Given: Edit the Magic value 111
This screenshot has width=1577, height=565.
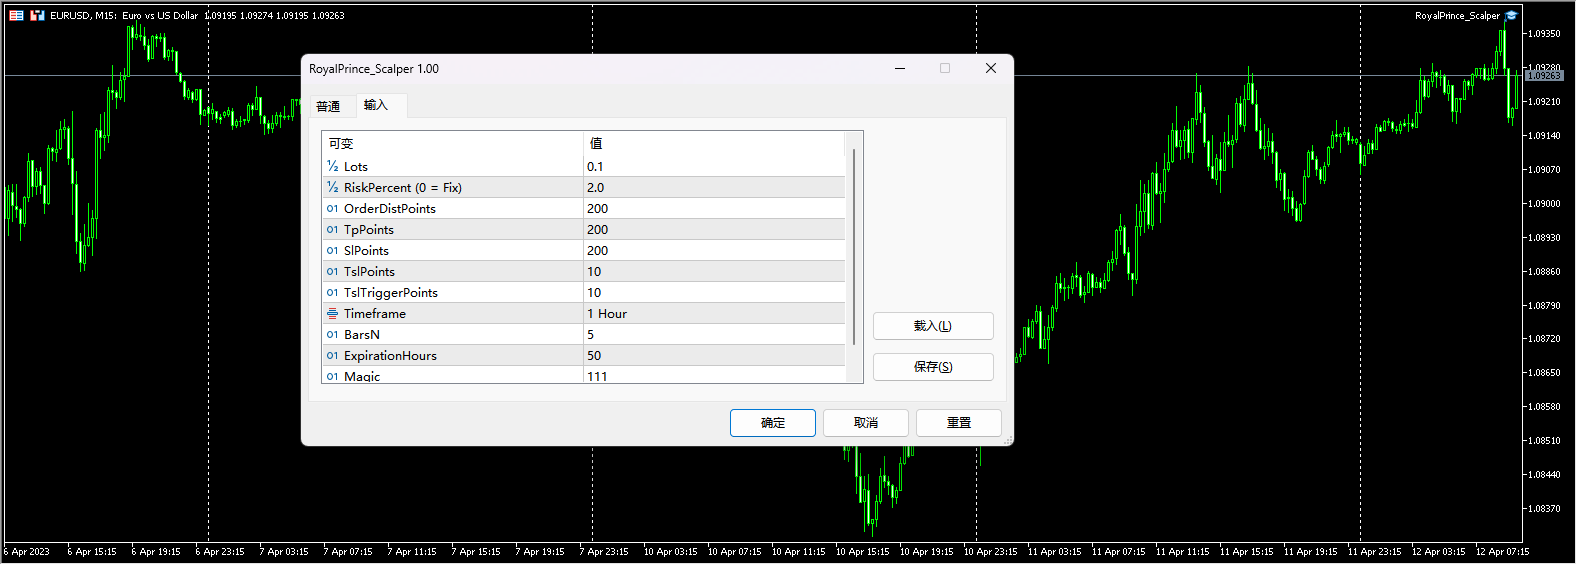Looking at the screenshot, I should coord(714,375).
